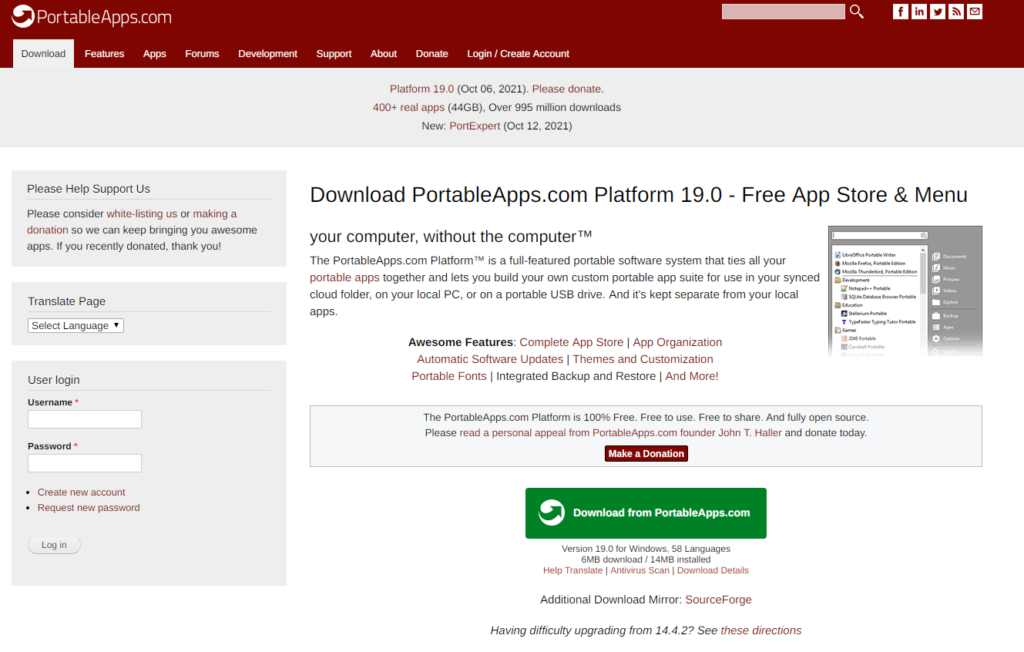The height and width of the screenshot is (652, 1024).
Task: Click the search magnifier icon
Action: (x=856, y=12)
